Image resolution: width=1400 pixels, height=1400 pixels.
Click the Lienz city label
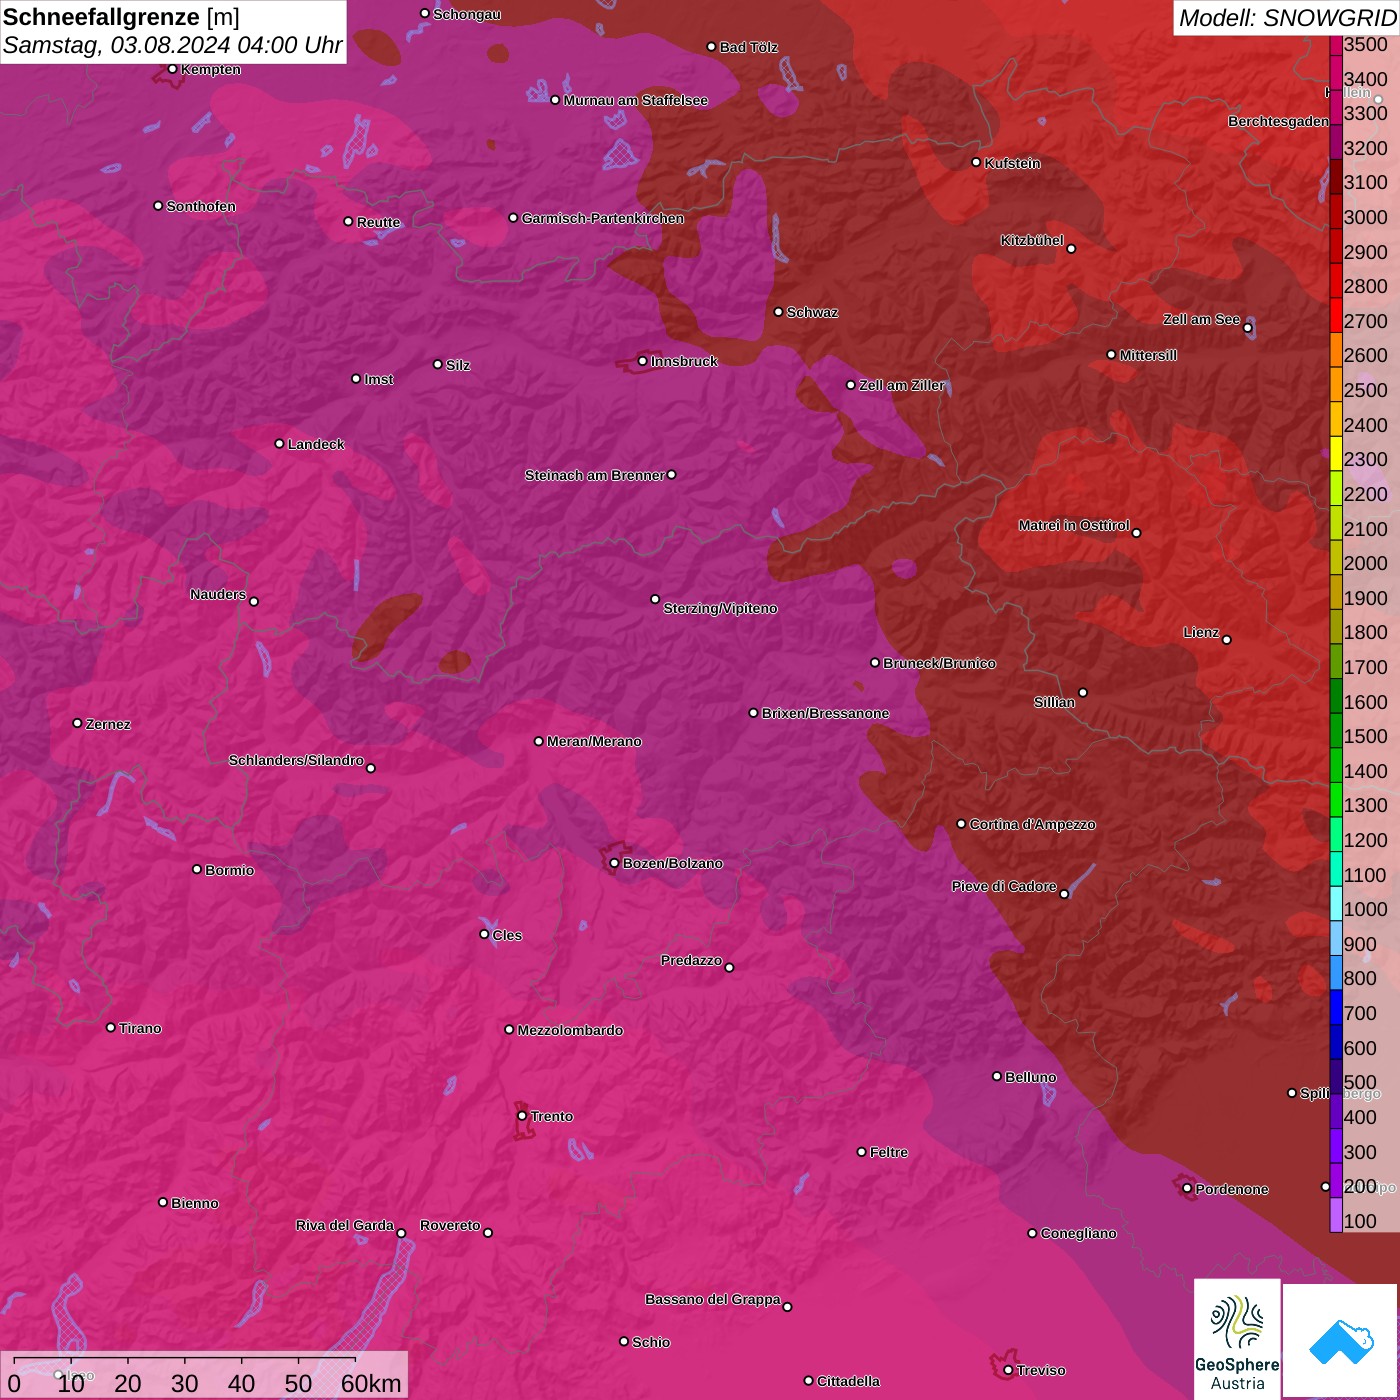point(1201,632)
